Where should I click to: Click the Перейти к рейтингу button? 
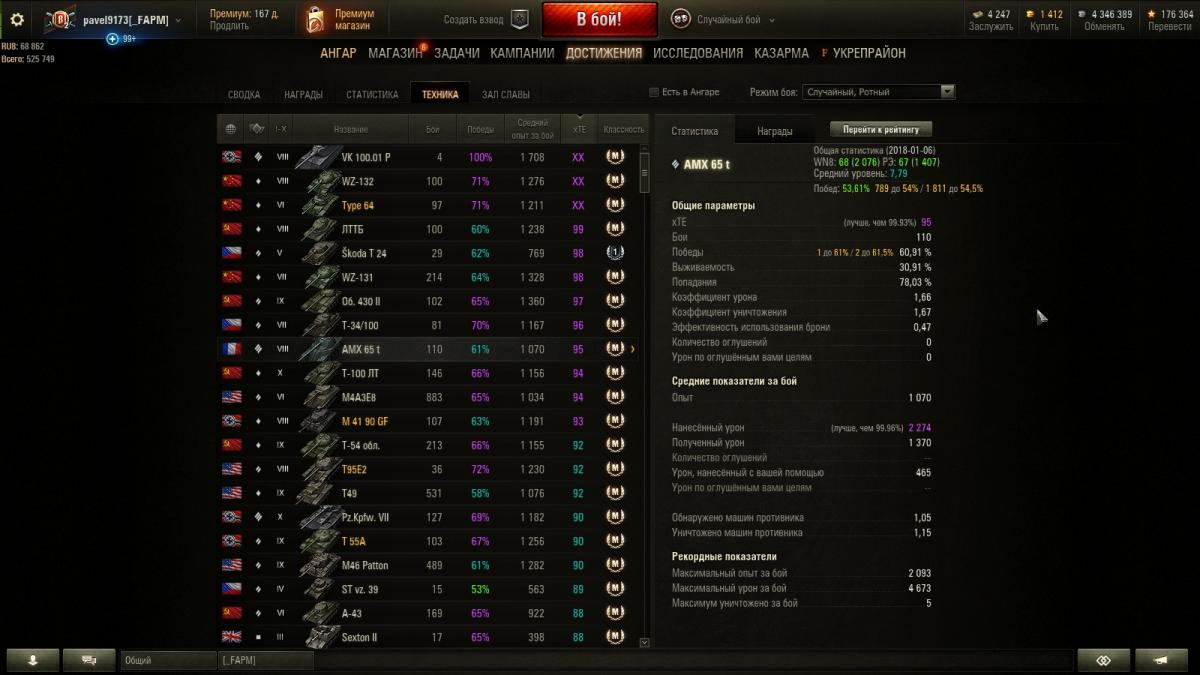point(880,129)
